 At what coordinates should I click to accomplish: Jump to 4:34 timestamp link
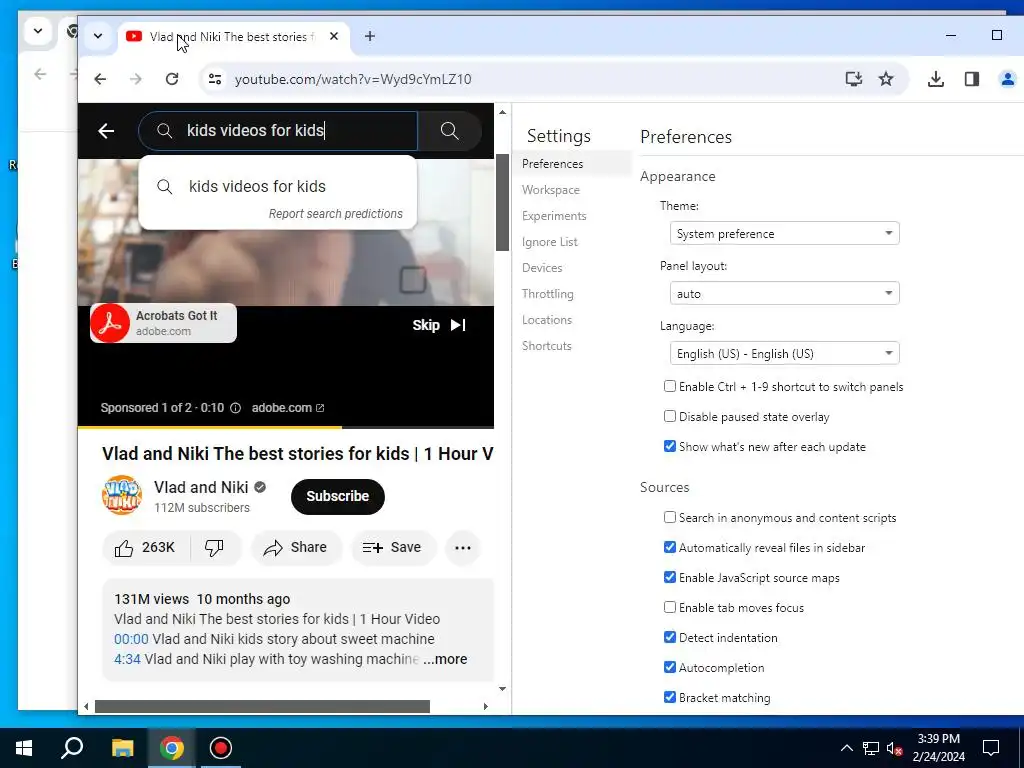127,659
